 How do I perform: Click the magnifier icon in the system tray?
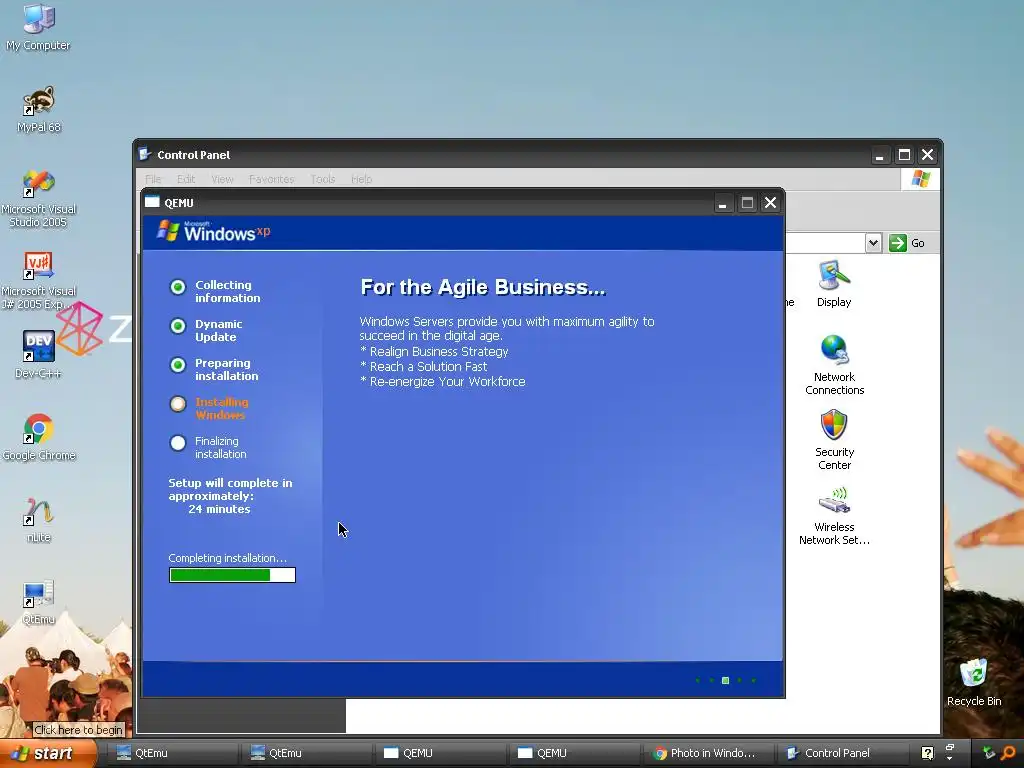click(1008, 753)
